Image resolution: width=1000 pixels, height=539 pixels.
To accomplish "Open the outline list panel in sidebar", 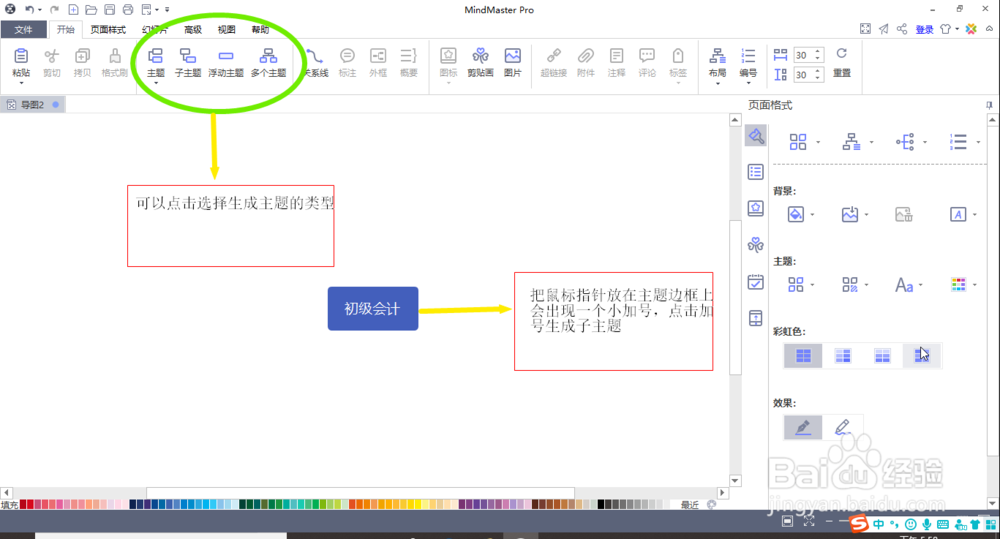I will point(756,172).
